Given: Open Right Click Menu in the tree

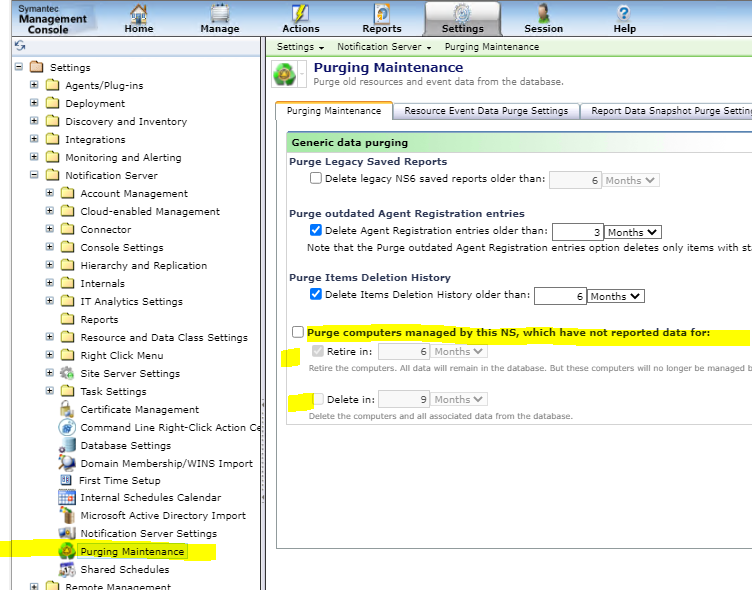Looking at the screenshot, I should click(122, 355).
